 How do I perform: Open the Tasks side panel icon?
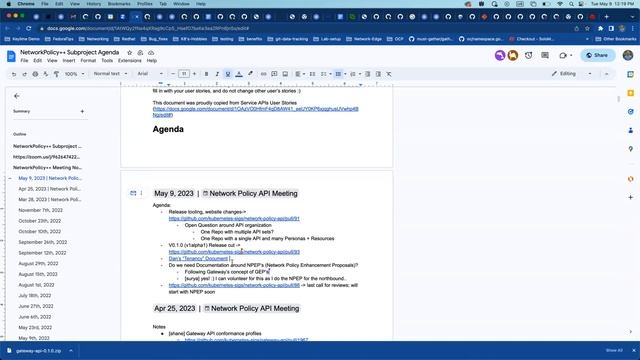click(x=631, y=112)
